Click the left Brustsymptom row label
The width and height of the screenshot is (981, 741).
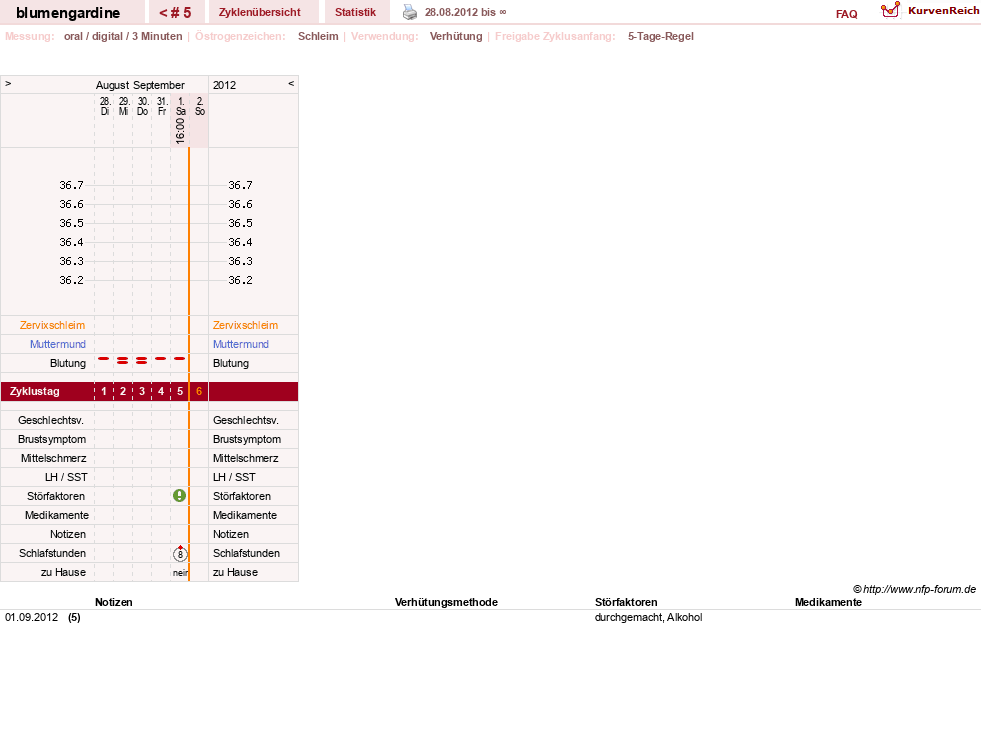[52, 439]
